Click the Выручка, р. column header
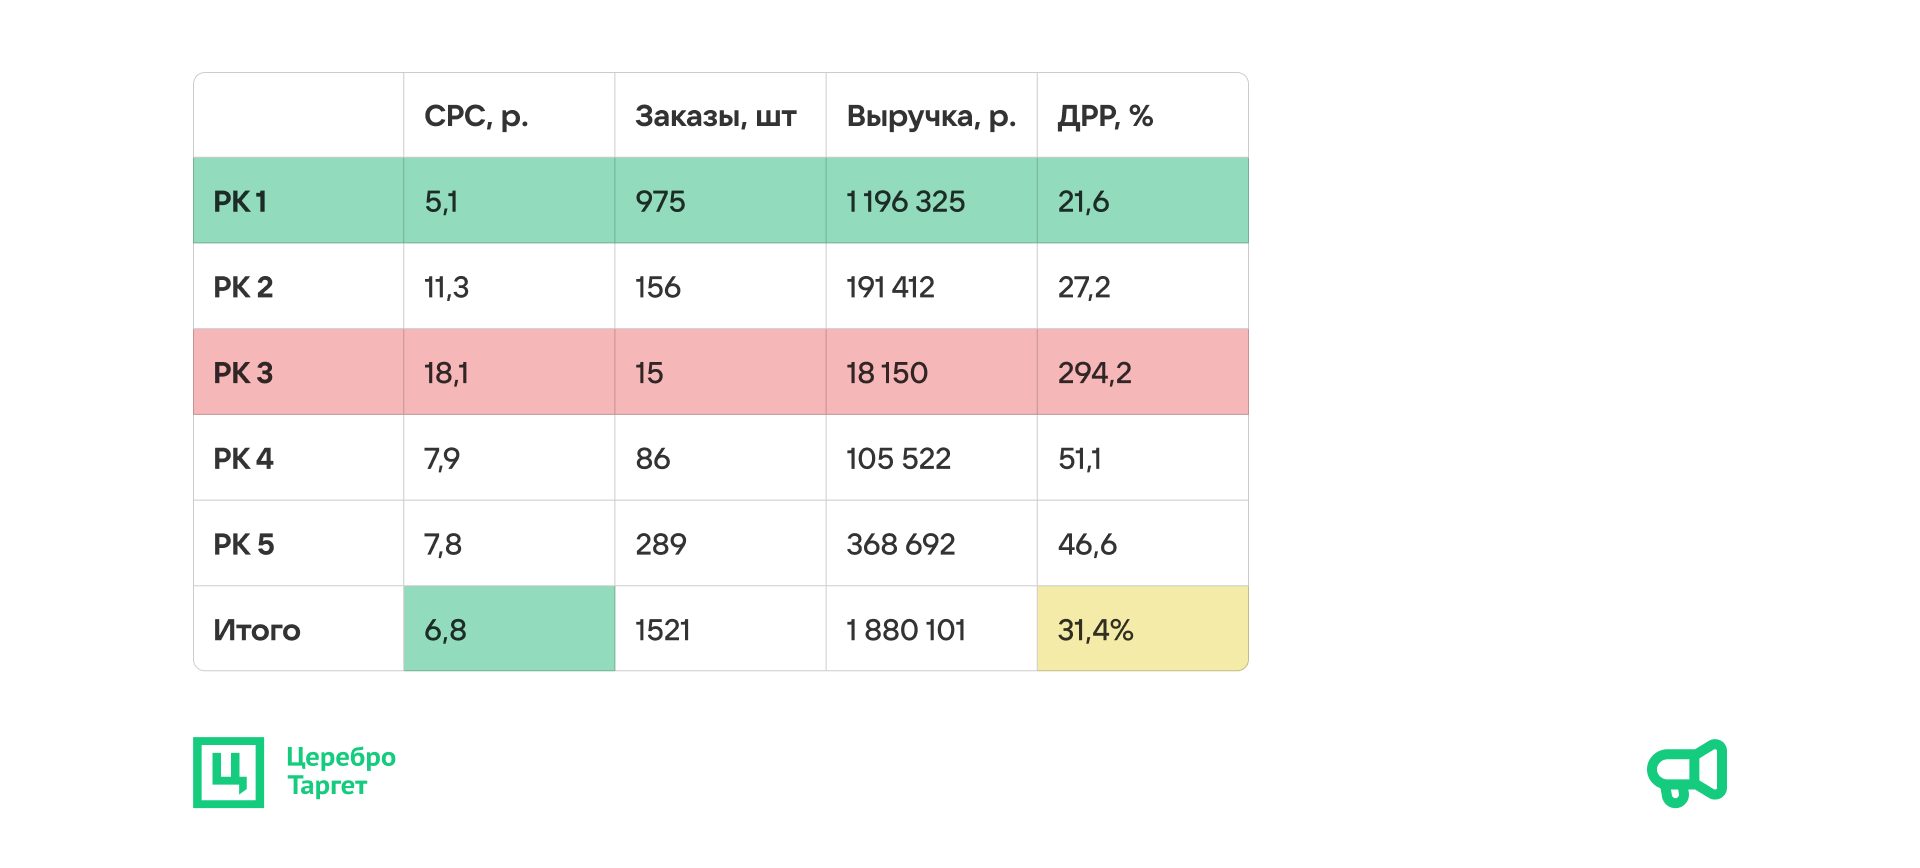The height and width of the screenshot is (868, 1920). [x=931, y=116]
